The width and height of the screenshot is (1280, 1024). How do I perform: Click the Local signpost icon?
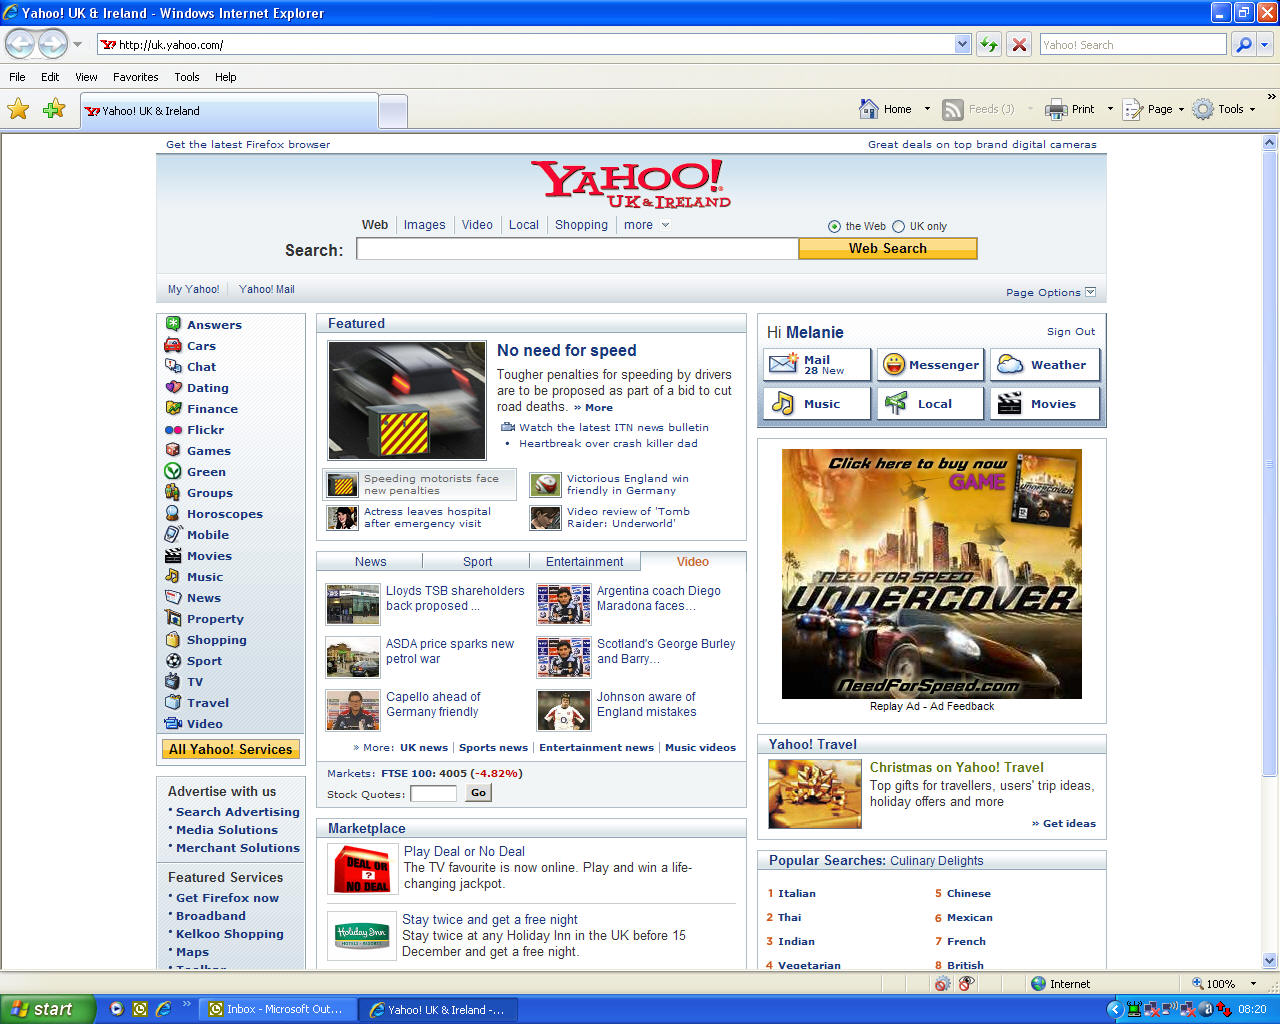pyautogui.click(x=896, y=403)
